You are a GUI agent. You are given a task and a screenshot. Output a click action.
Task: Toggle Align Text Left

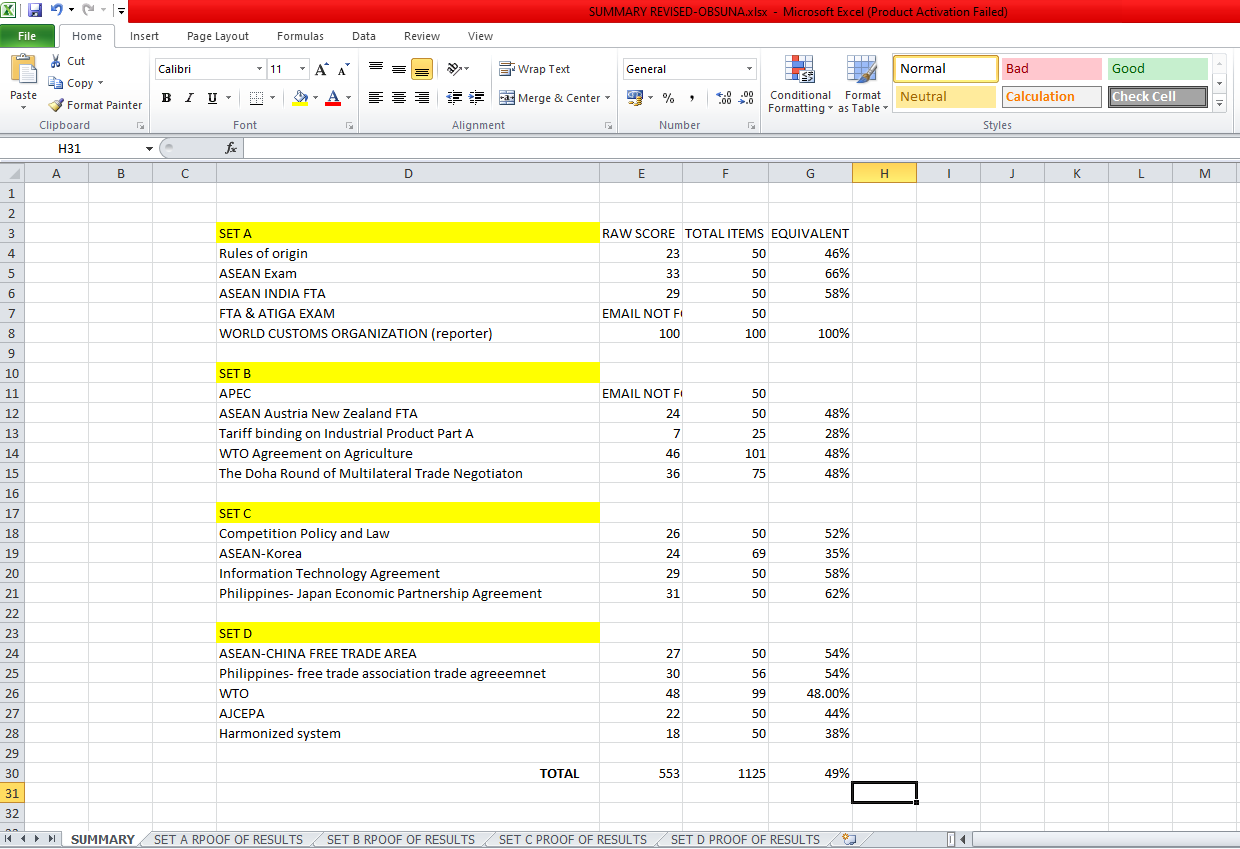pos(376,98)
